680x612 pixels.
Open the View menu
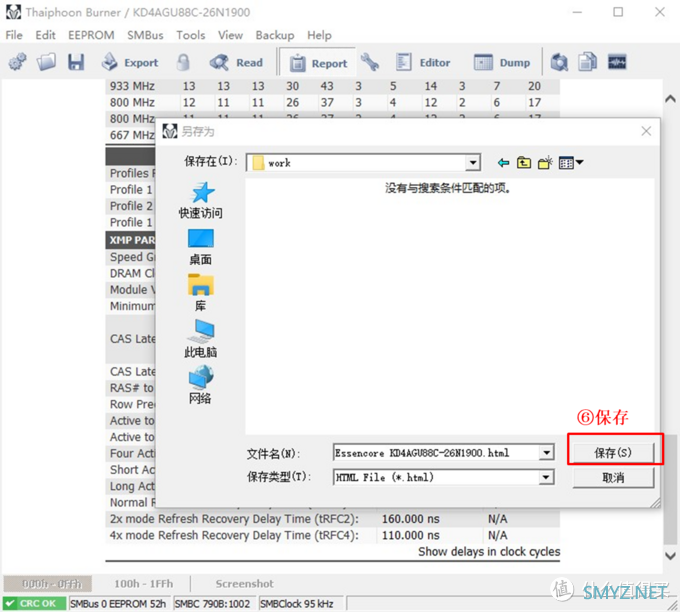coord(230,35)
